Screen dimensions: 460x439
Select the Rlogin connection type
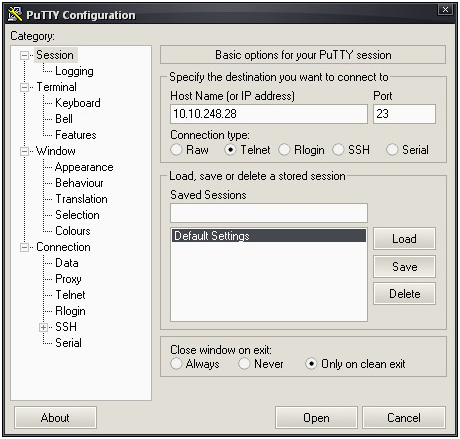pyautogui.click(x=284, y=150)
